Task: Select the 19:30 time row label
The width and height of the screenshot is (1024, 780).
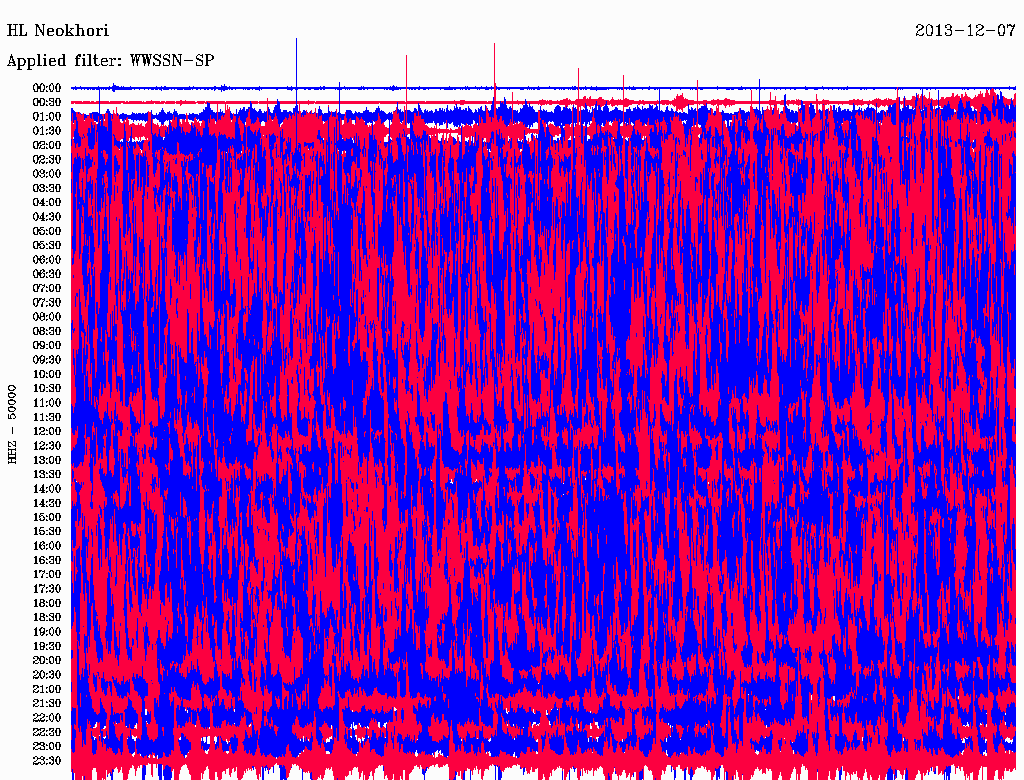Action: pos(48,647)
